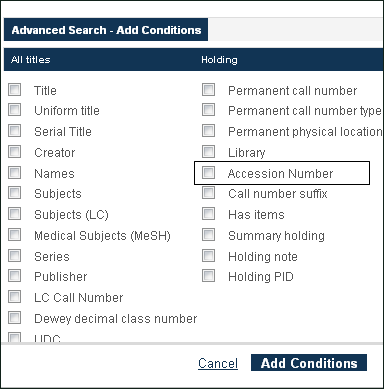Check the Publisher checkbox

pos(15,276)
